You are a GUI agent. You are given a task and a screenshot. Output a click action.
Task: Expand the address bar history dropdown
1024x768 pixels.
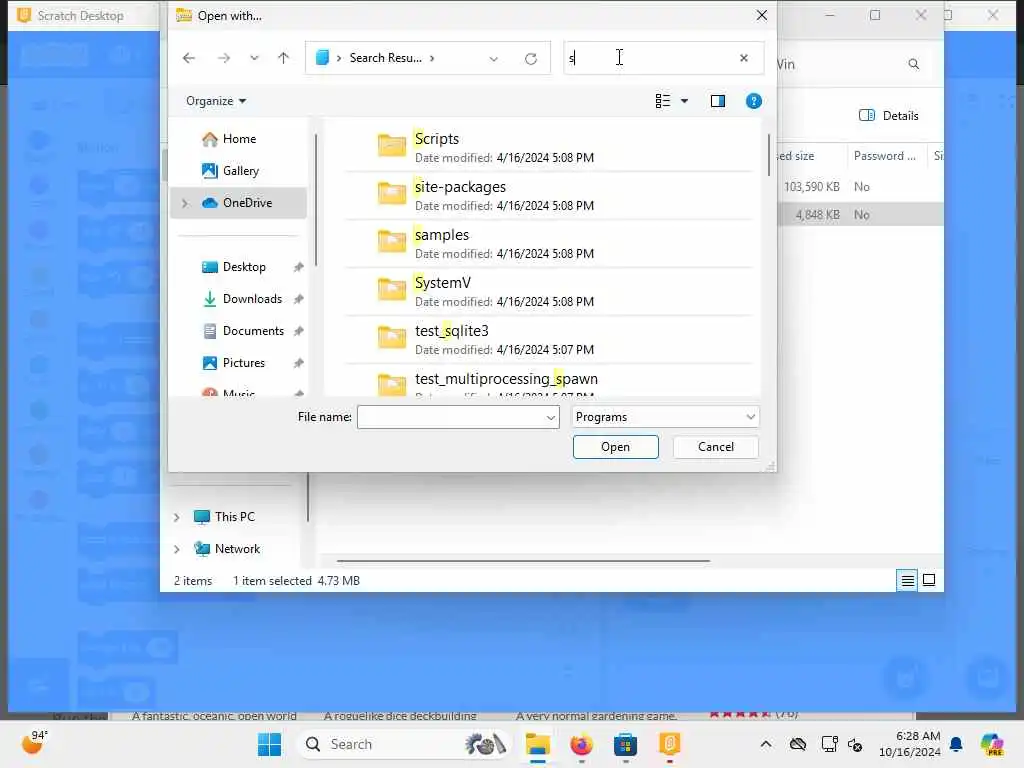[494, 59]
